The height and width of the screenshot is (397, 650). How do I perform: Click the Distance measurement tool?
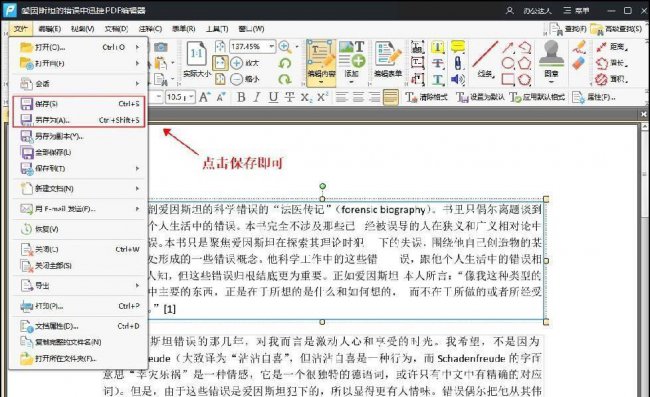611,47
